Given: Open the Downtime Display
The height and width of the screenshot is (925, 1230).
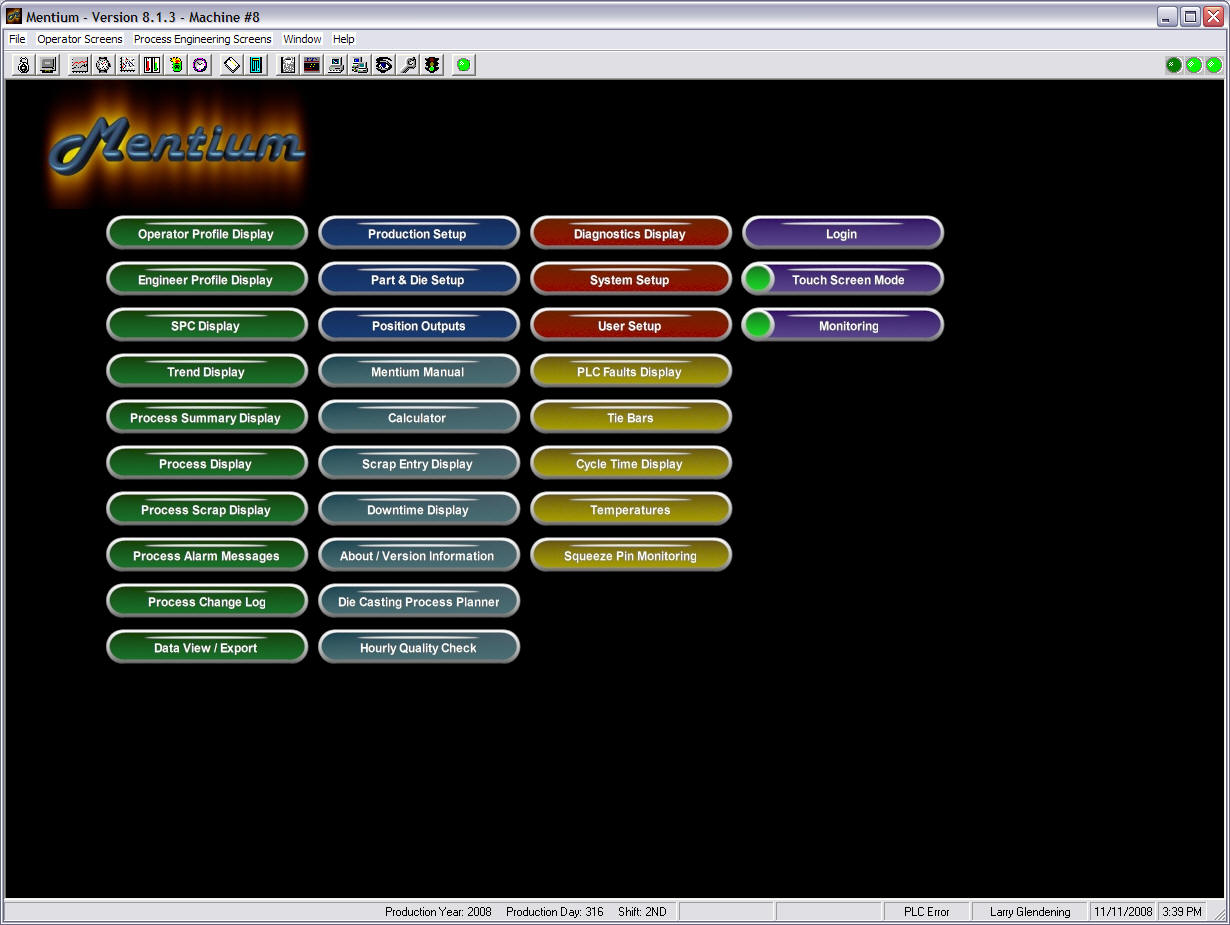Looking at the screenshot, I should point(419,509).
